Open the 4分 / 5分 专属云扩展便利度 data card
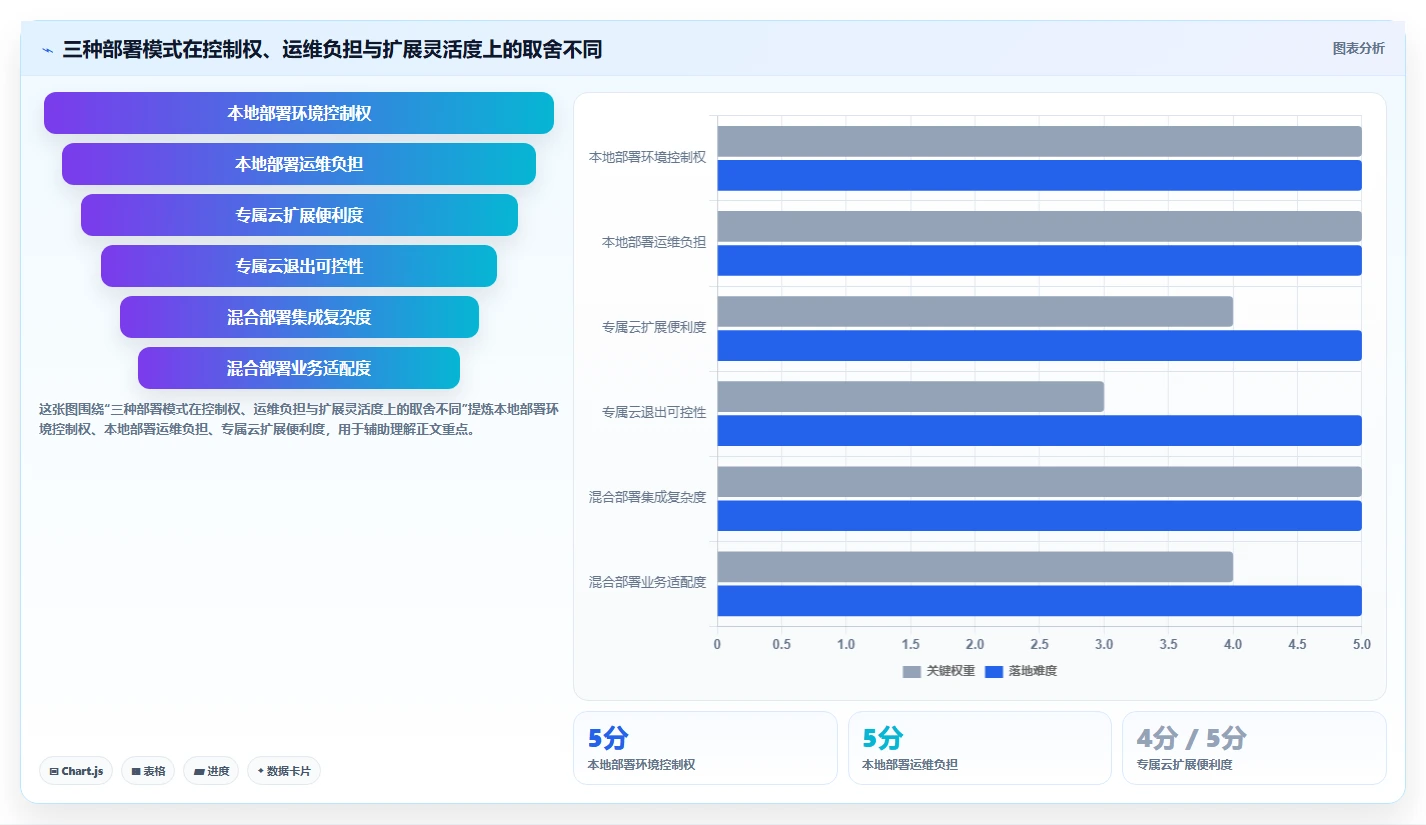Screen dimensions: 1426x825 pos(1254,748)
